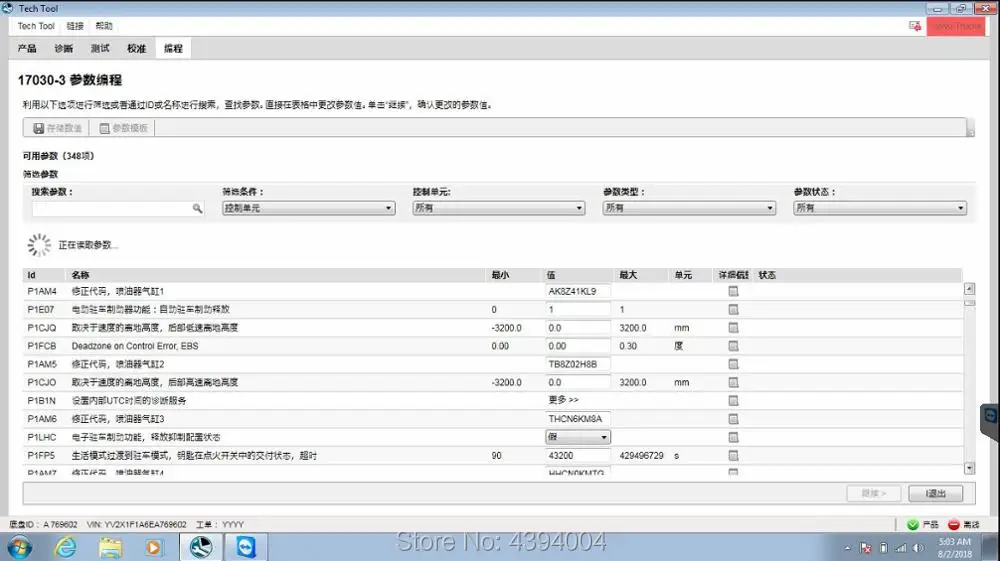This screenshot has width=1000, height=561.
Task: Switch to the 编程 tab
Action: pos(173,48)
